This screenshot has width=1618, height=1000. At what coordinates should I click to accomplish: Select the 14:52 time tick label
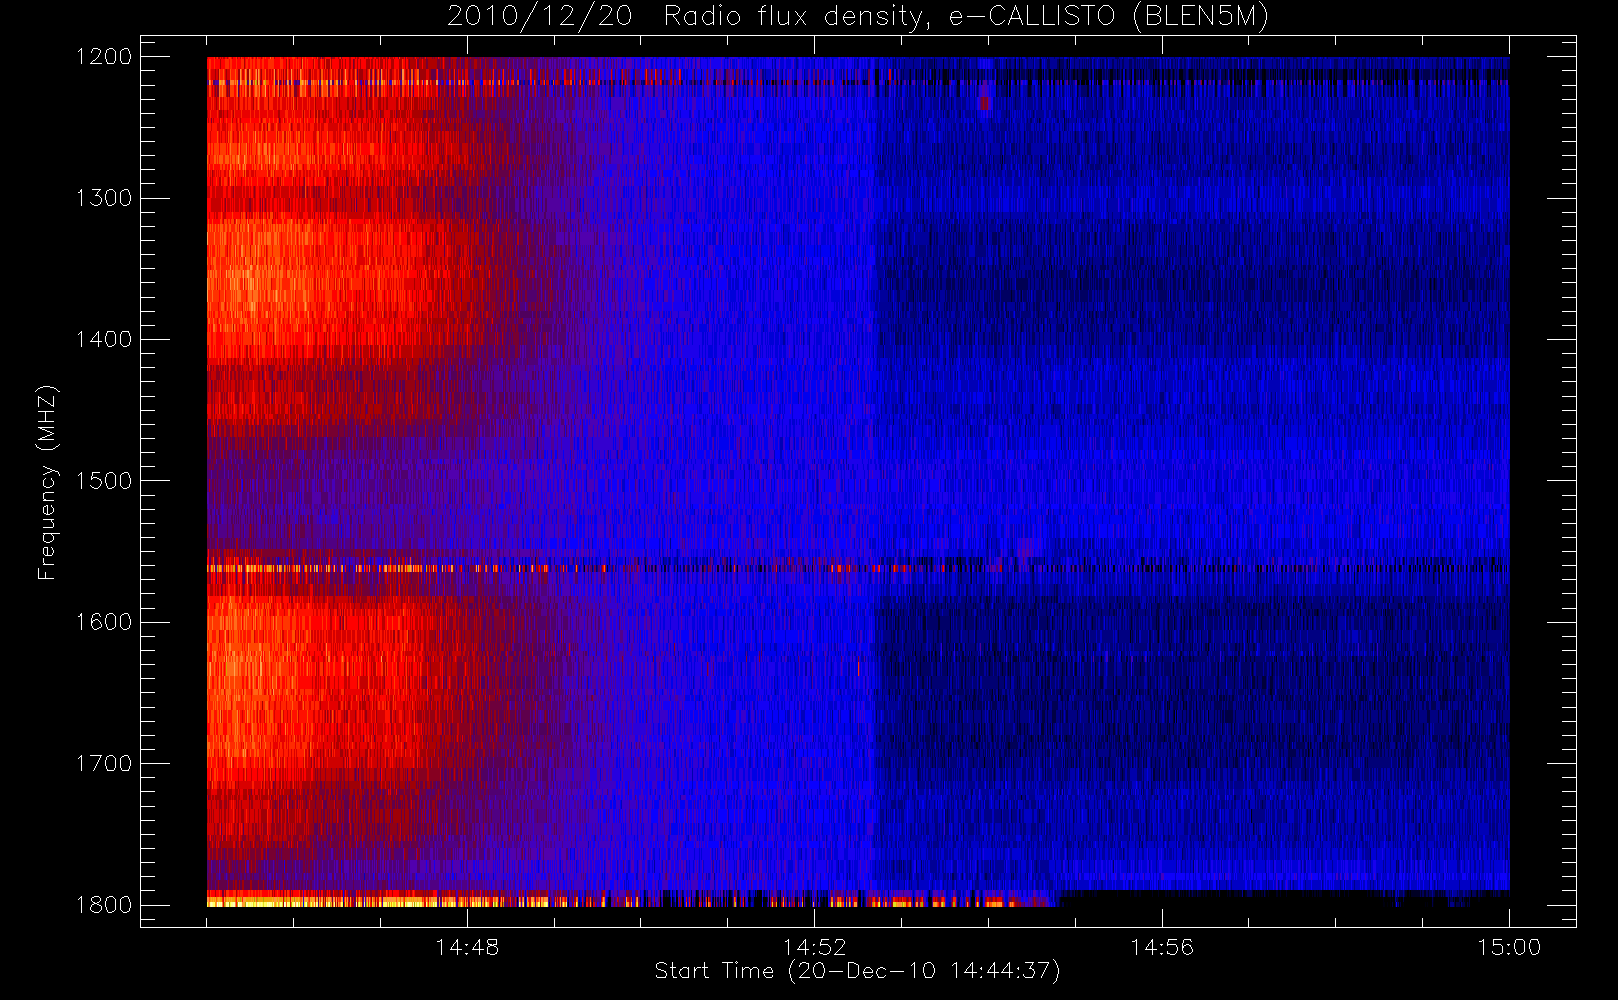click(x=814, y=947)
